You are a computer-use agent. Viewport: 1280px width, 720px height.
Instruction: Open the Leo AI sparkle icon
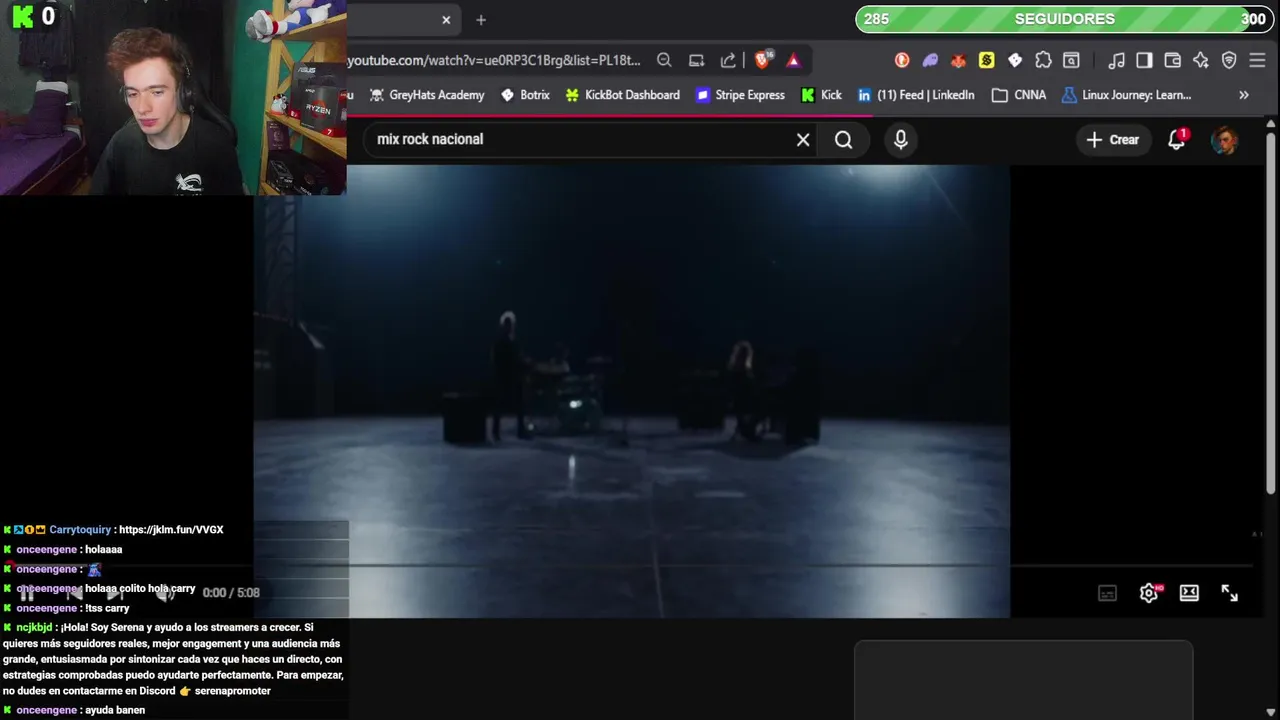coord(1201,60)
